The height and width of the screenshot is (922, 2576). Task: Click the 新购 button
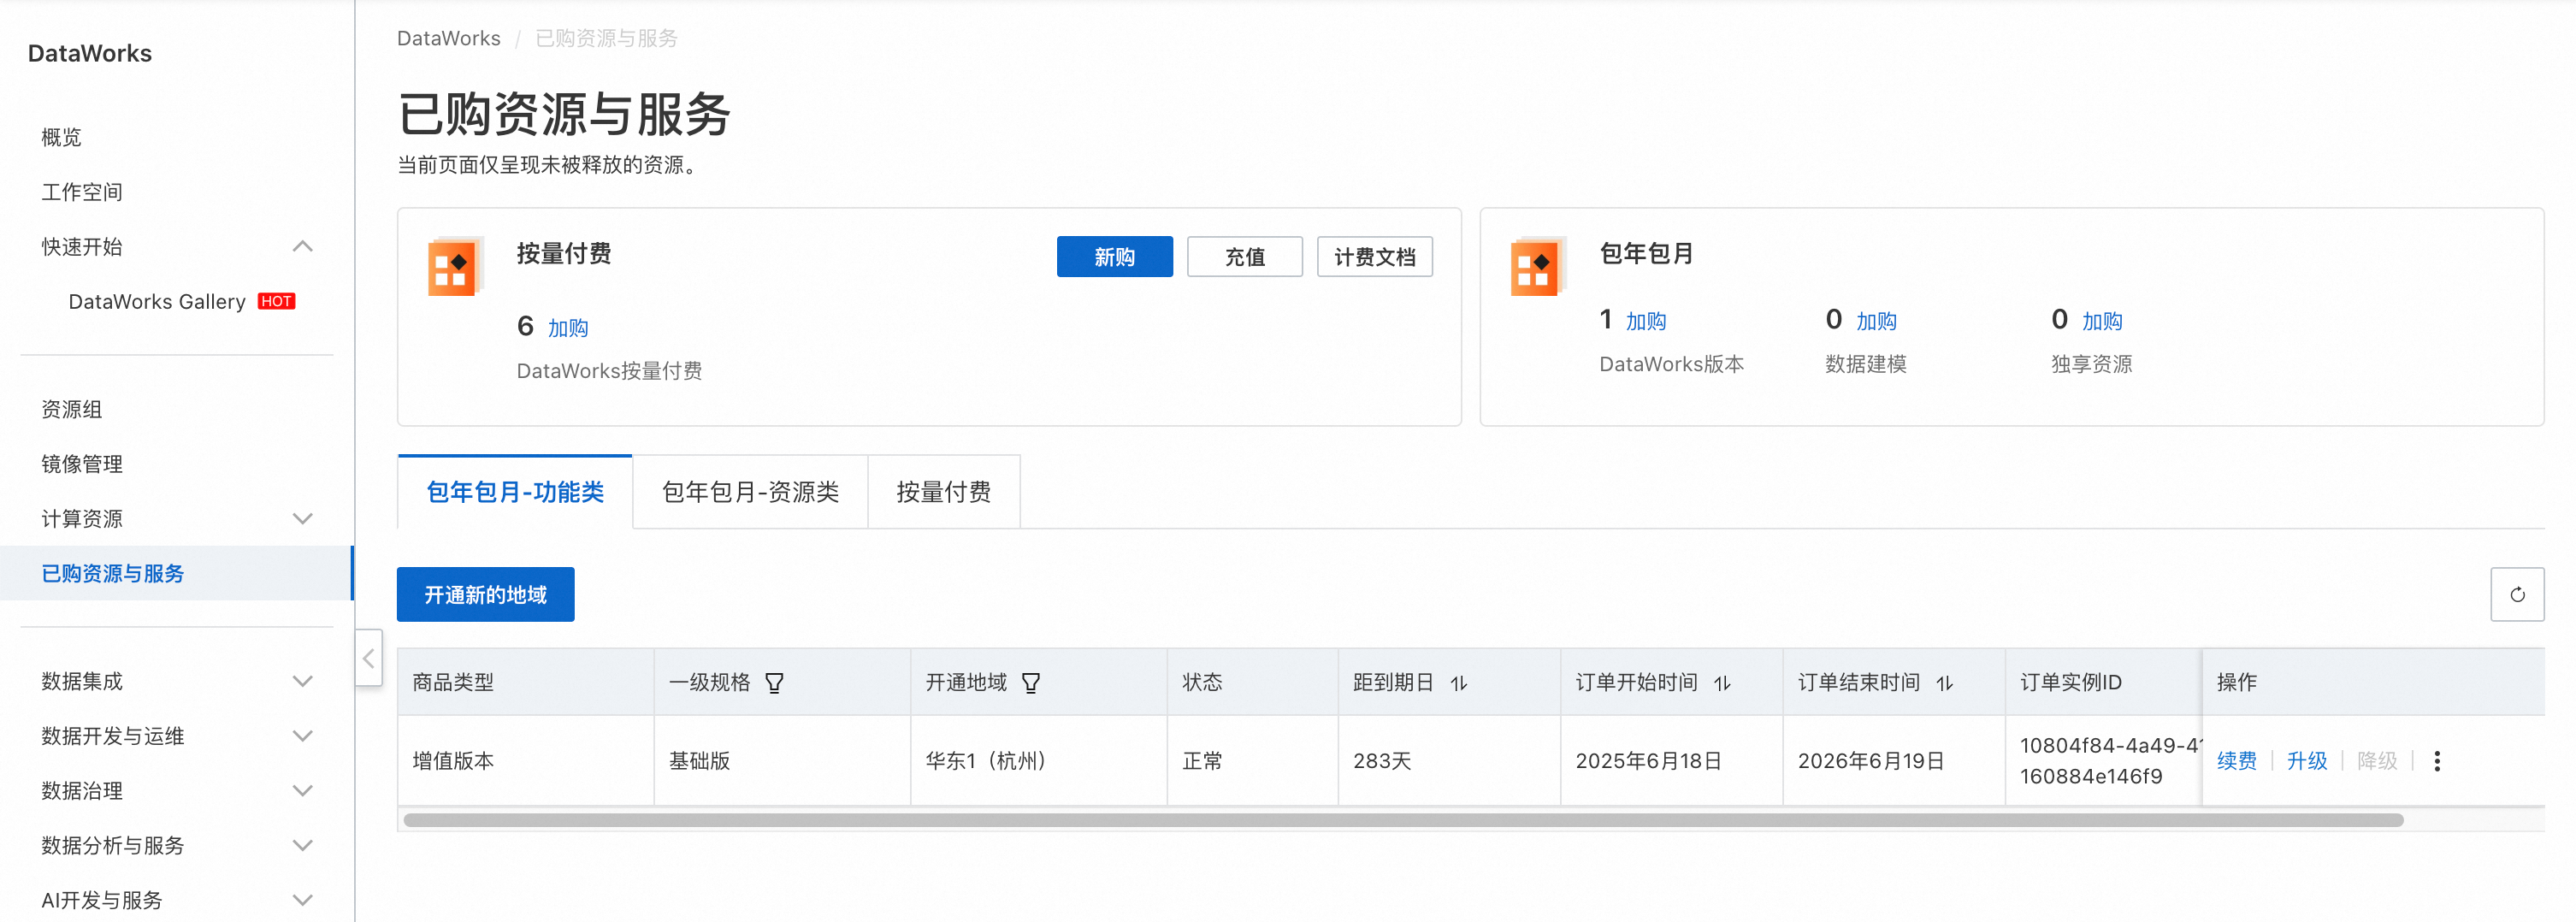[1114, 257]
